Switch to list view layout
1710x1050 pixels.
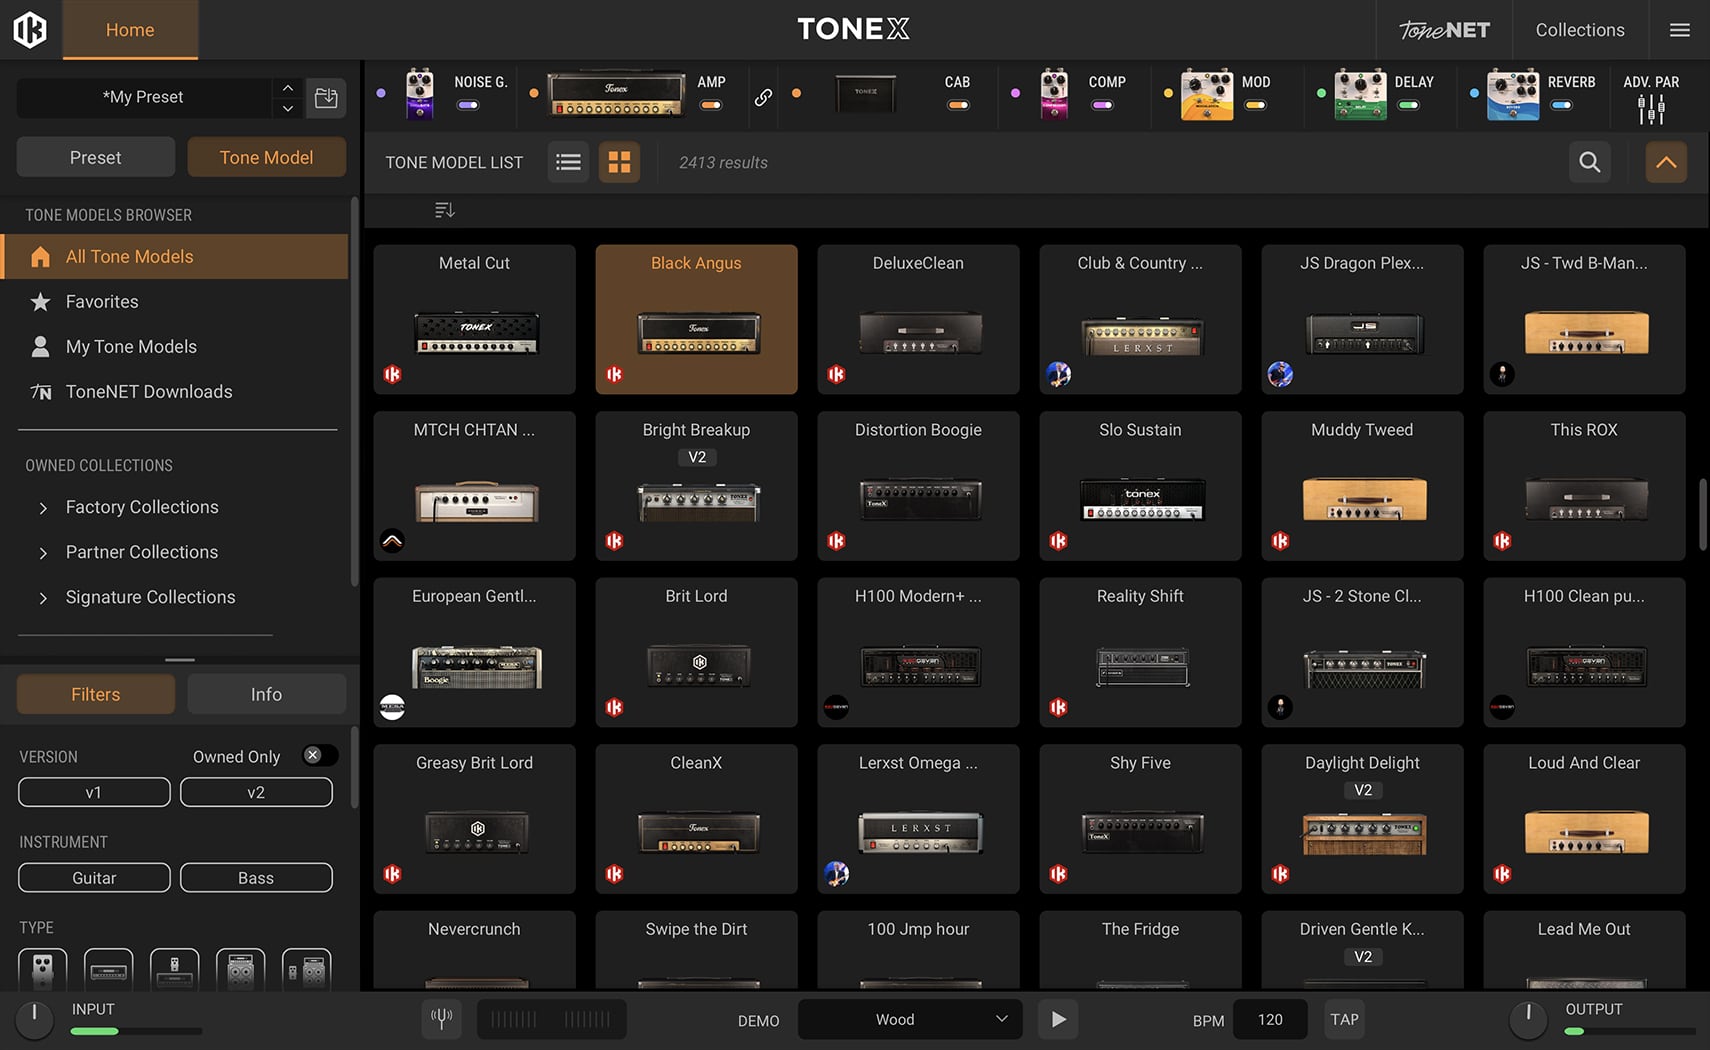[568, 162]
